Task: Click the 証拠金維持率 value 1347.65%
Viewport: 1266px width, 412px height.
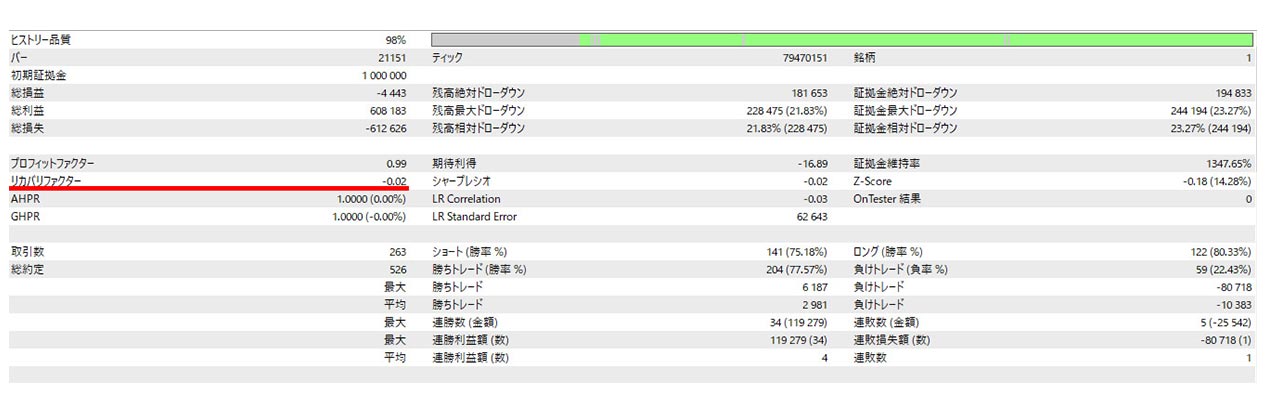Action: (1222, 163)
